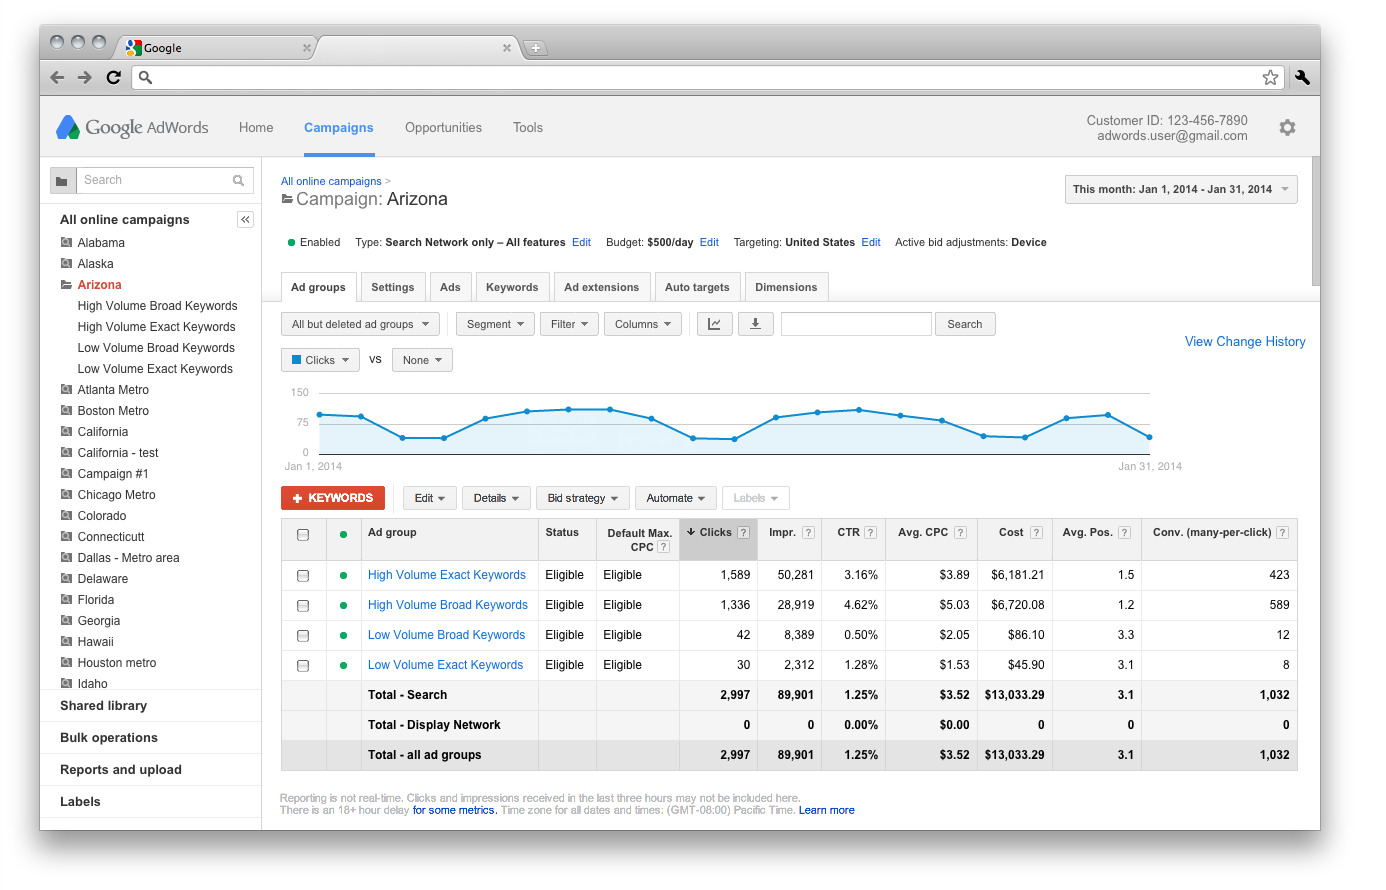Check the High Volume Exact Keywords row checkbox
Screen dimensions: 1386x890
coord(303,575)
